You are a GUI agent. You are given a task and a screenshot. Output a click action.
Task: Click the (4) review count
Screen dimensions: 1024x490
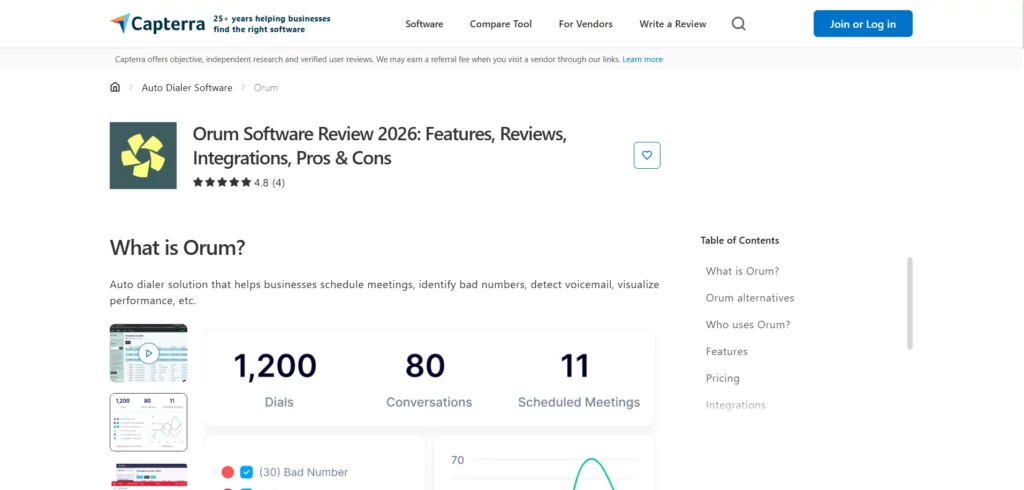tap(278, 183)
